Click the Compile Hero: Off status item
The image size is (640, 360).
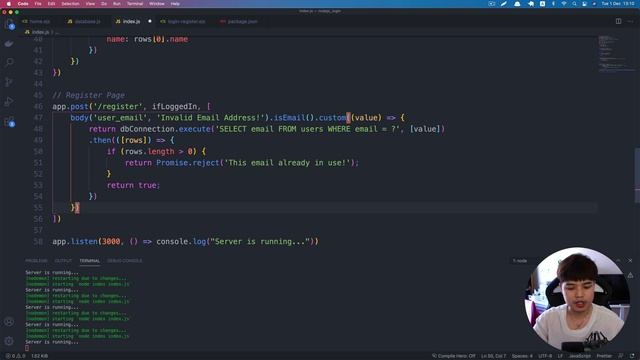coord(453,356)
